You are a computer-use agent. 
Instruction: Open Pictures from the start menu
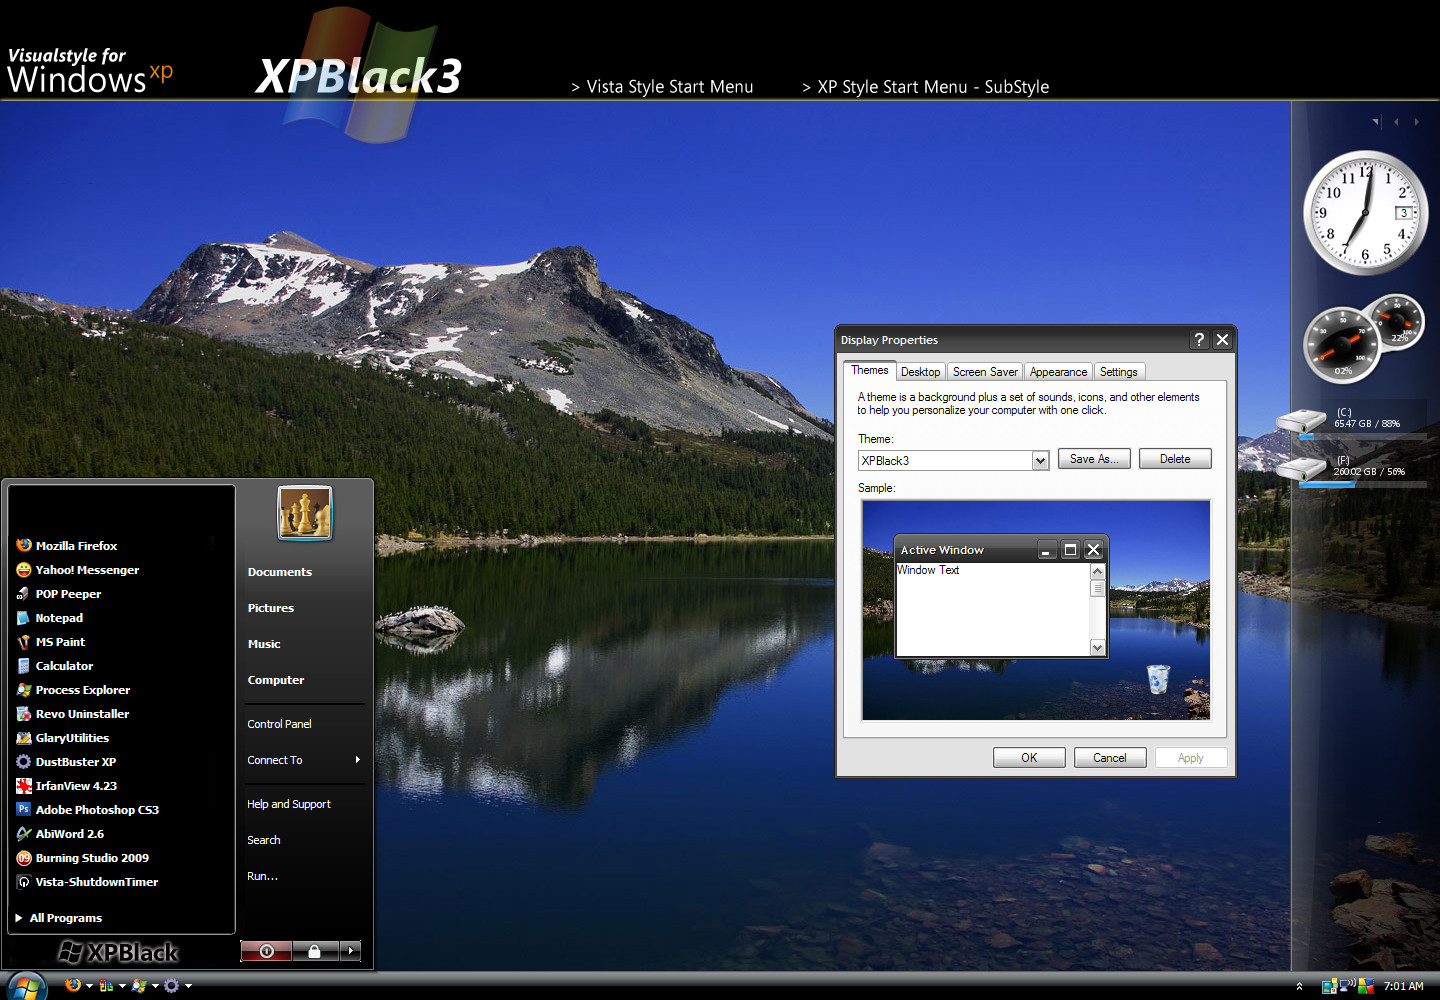(x=271, y=608)
